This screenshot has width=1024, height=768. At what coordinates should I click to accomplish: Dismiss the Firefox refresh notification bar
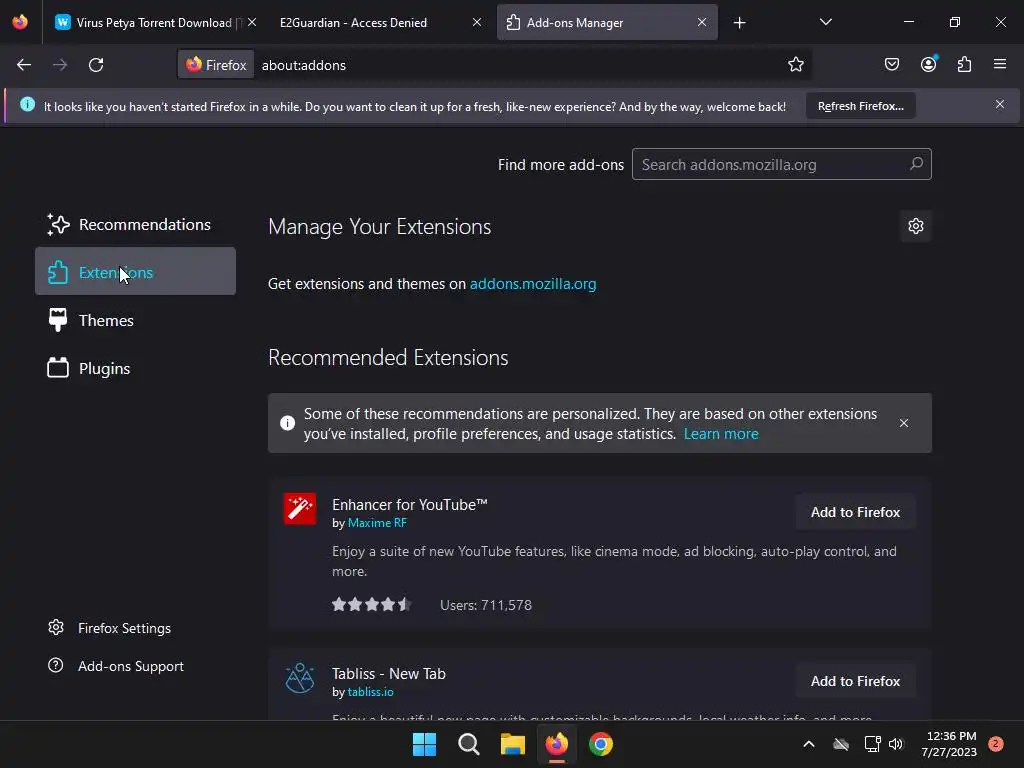pyautogui.click(x=999, y=104)
